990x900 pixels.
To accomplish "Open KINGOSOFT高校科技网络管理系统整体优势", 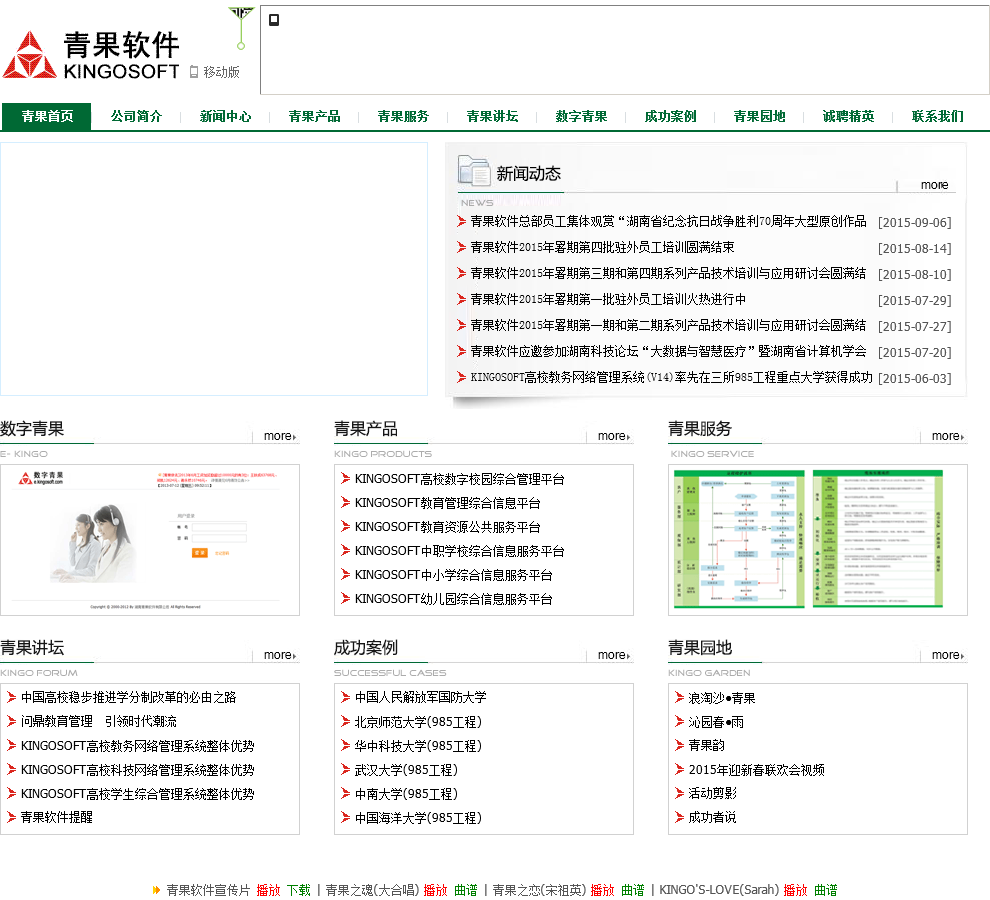I will [x=138, y=770].
